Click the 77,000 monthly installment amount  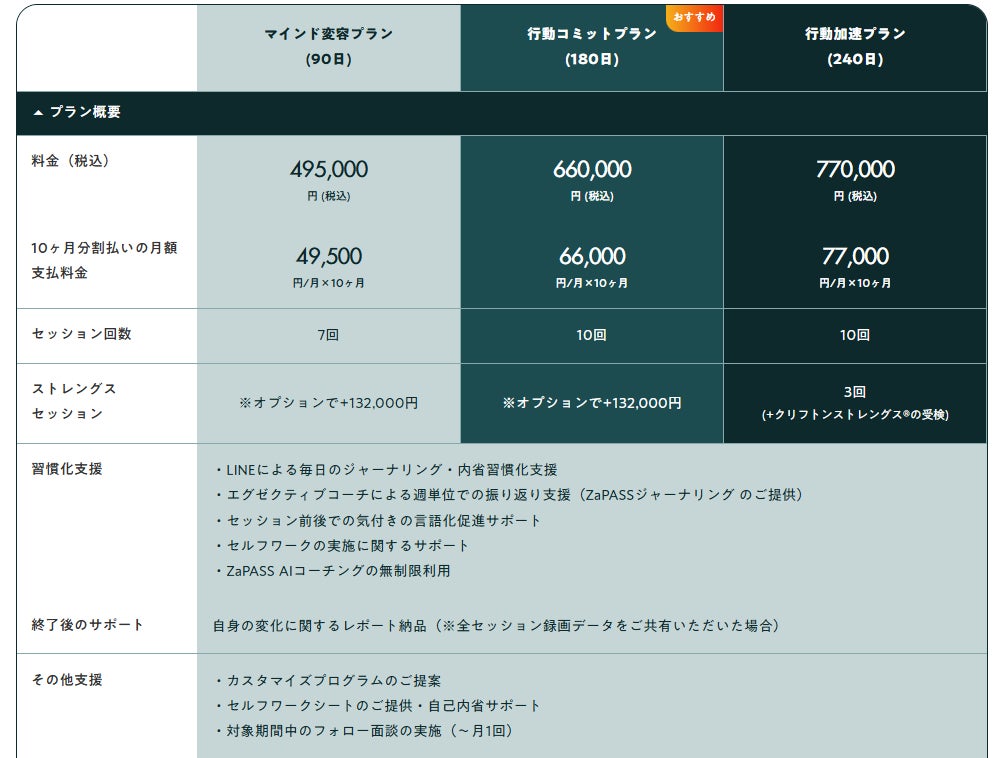(855, 257)
